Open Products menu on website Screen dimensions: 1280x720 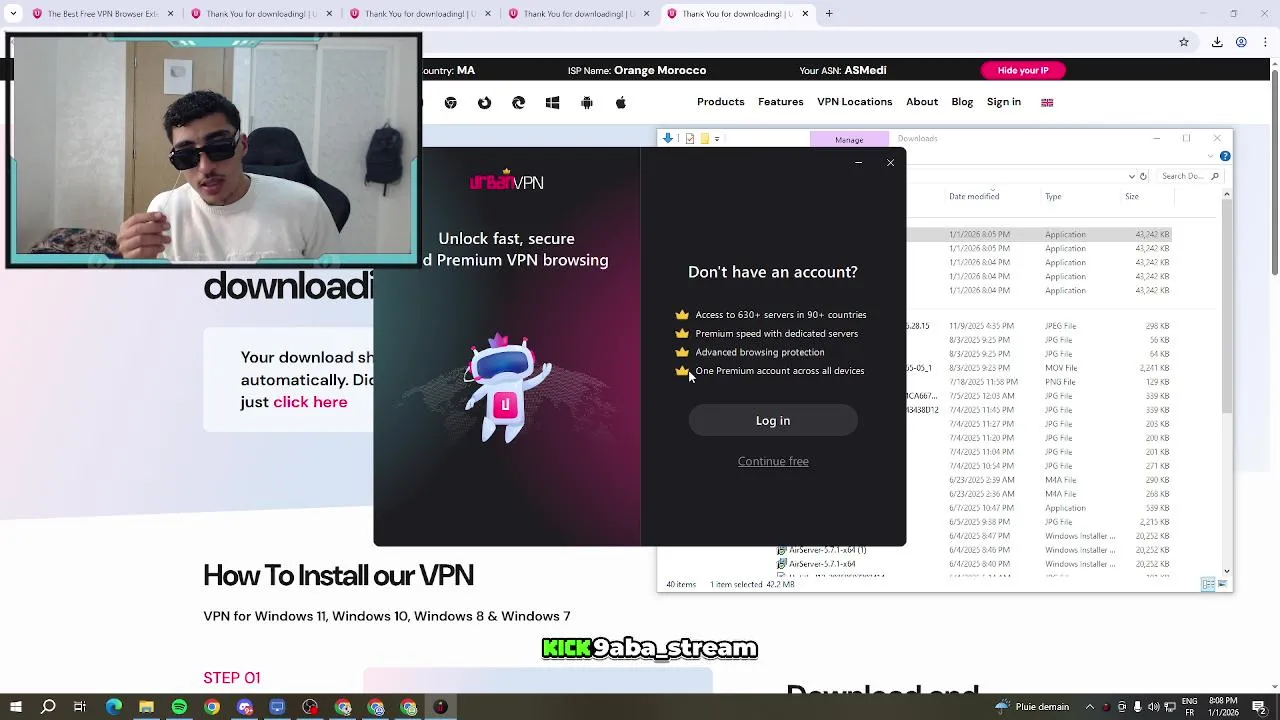720,102
